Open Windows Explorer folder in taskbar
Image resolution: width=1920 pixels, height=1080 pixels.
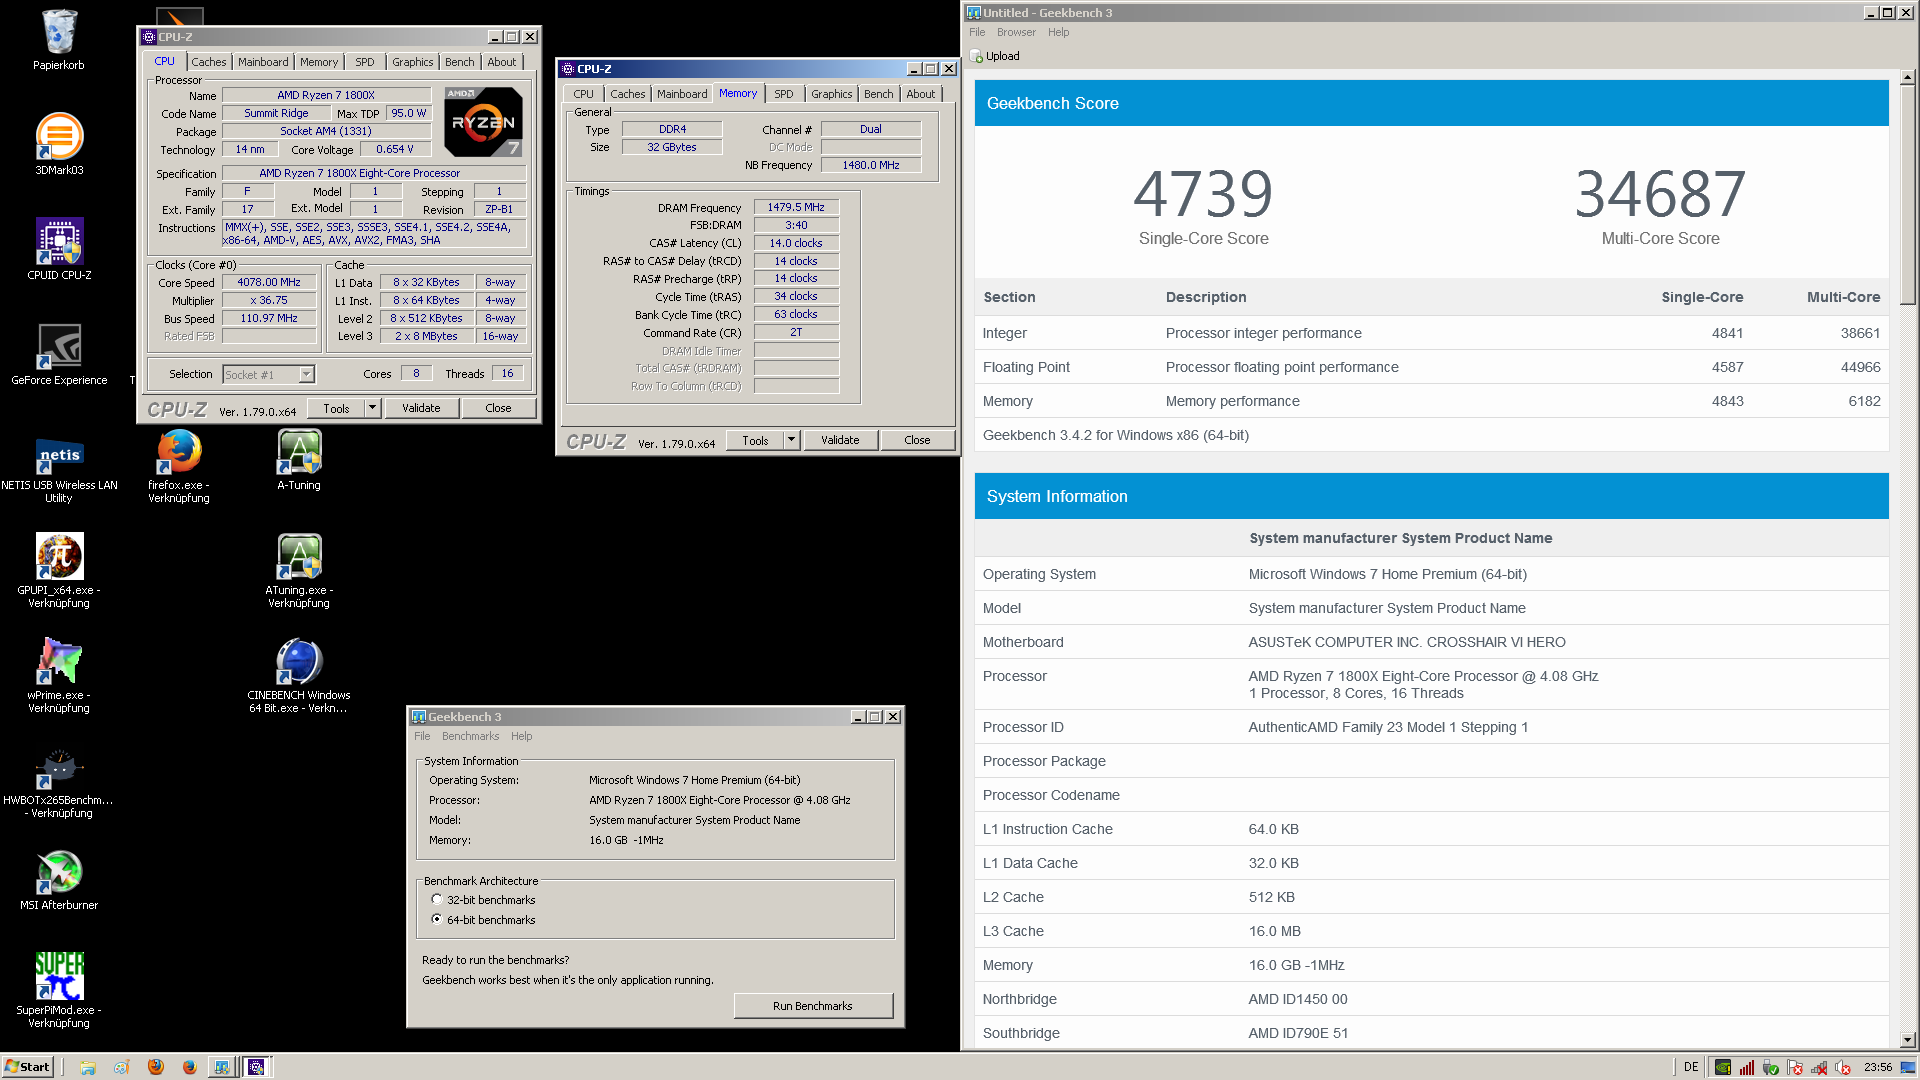click(x=88, y=1067)
